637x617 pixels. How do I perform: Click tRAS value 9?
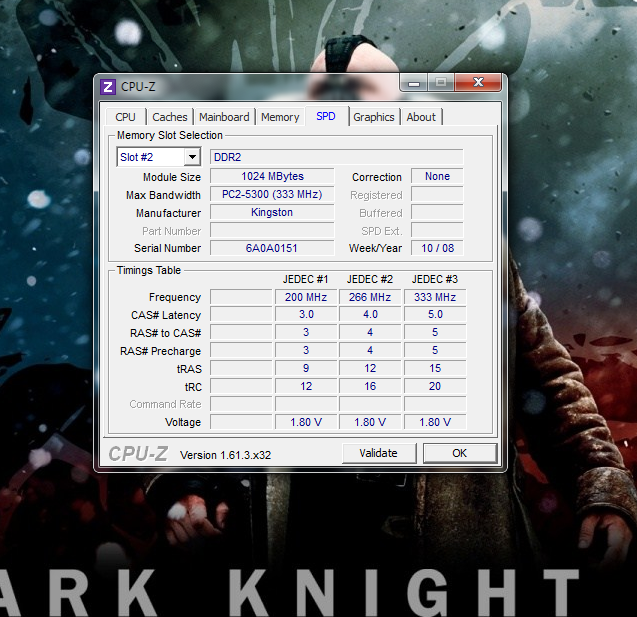point(306,368)
